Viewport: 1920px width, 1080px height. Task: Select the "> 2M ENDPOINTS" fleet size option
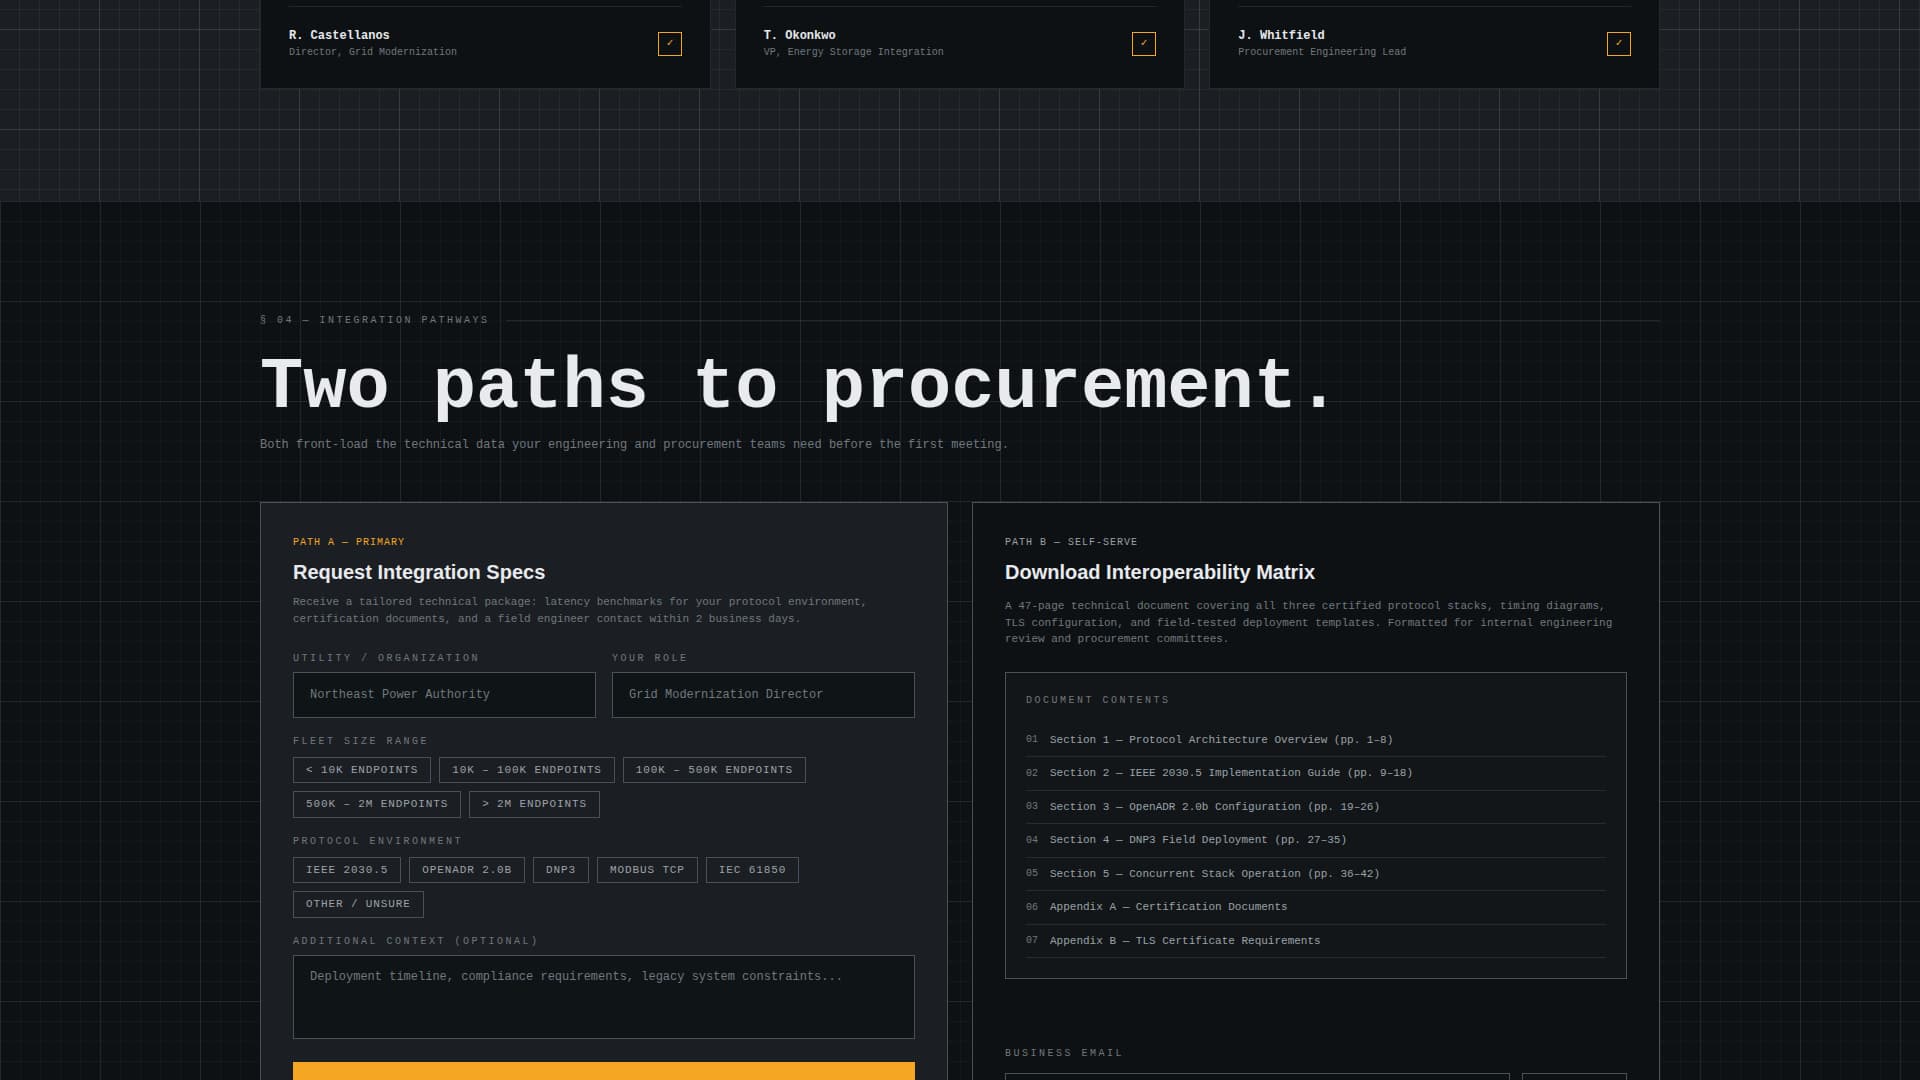[x=534, y=804]
